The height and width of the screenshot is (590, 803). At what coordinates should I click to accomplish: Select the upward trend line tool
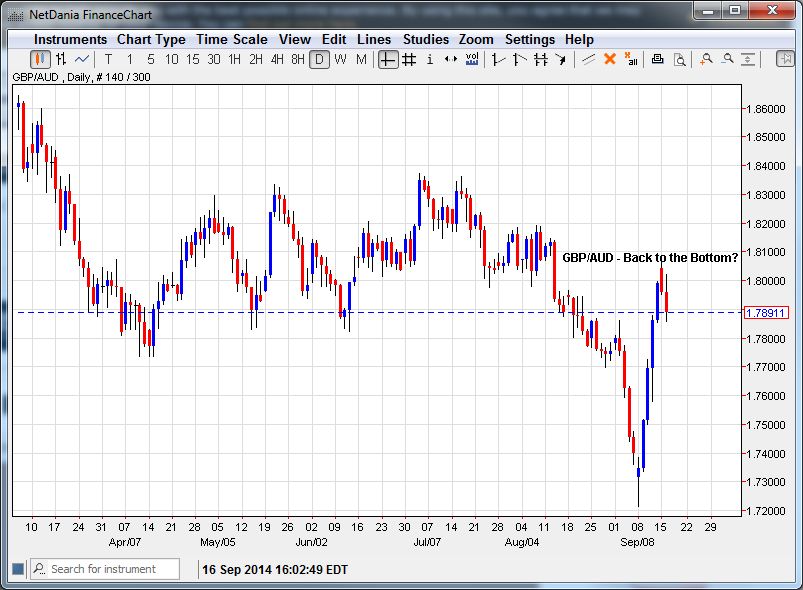pyautogui.click(x=498, y=60)
